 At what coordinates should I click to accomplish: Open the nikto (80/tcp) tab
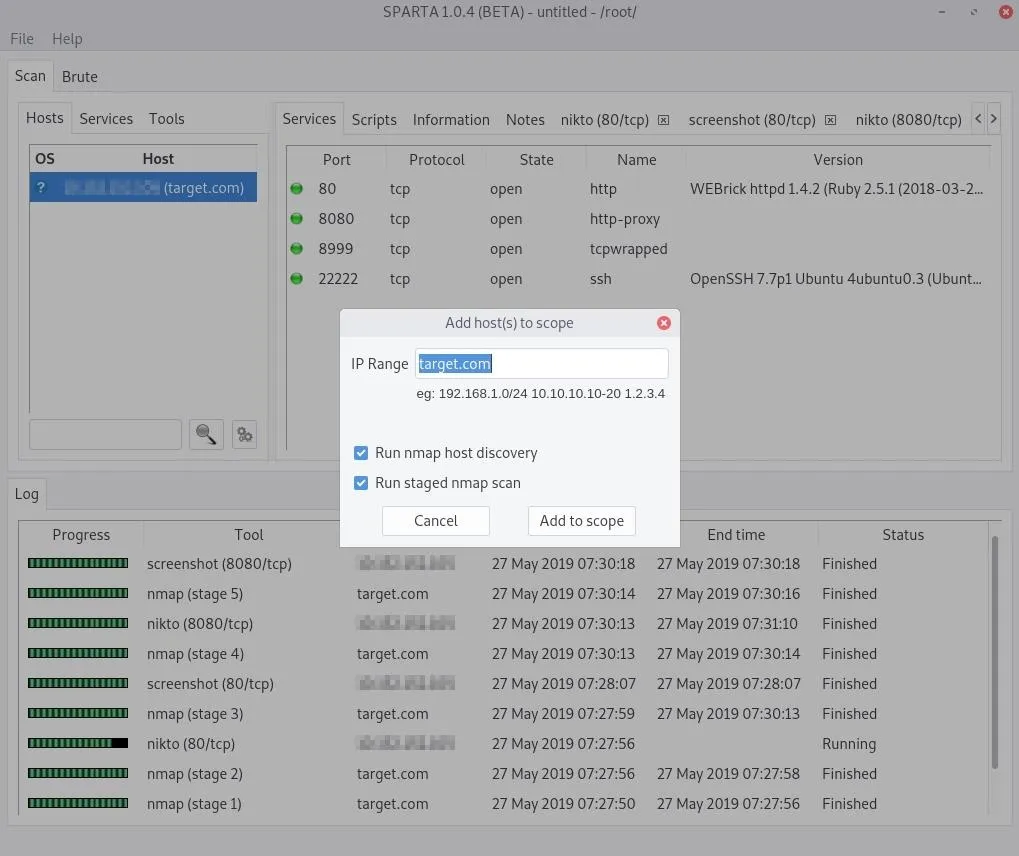[604, 120]
